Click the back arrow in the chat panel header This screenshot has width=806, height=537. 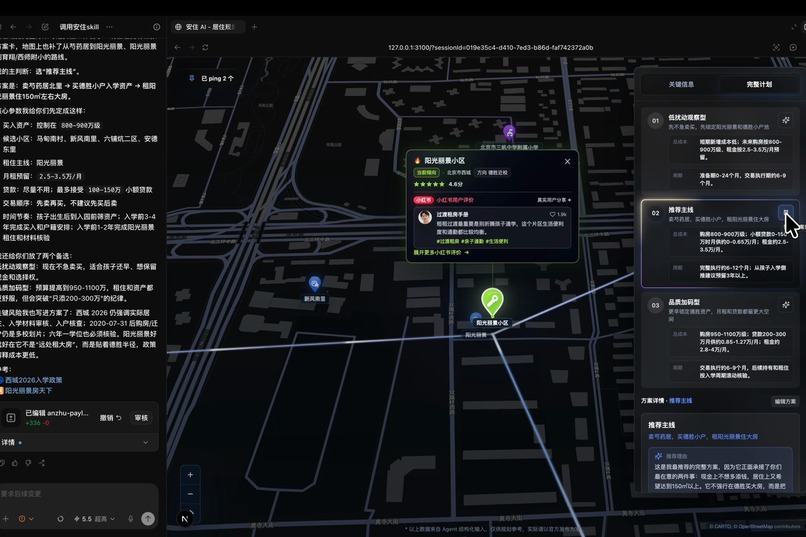[x=13, y=27]
